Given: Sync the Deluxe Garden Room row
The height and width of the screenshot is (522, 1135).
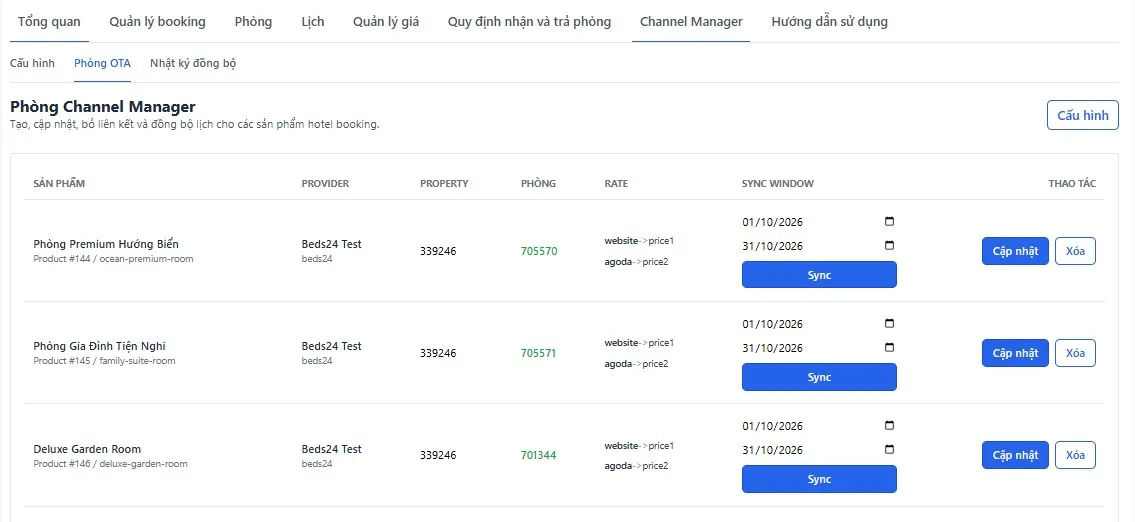Looking at the screenshot, I should coord(819,479).
